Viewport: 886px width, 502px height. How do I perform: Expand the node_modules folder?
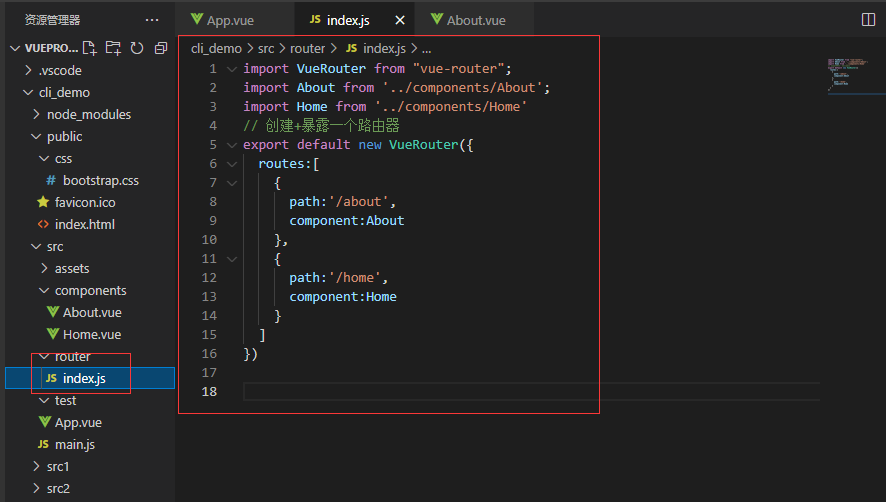[36, 115]
